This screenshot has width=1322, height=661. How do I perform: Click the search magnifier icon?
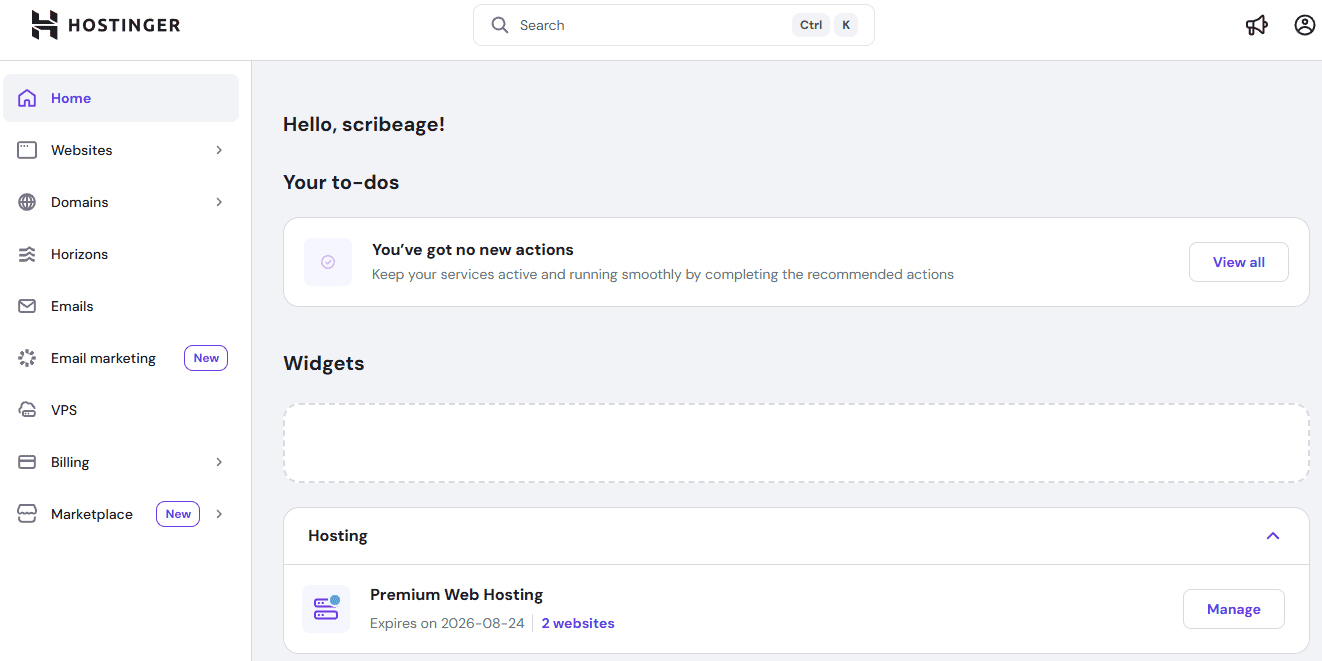500,25
